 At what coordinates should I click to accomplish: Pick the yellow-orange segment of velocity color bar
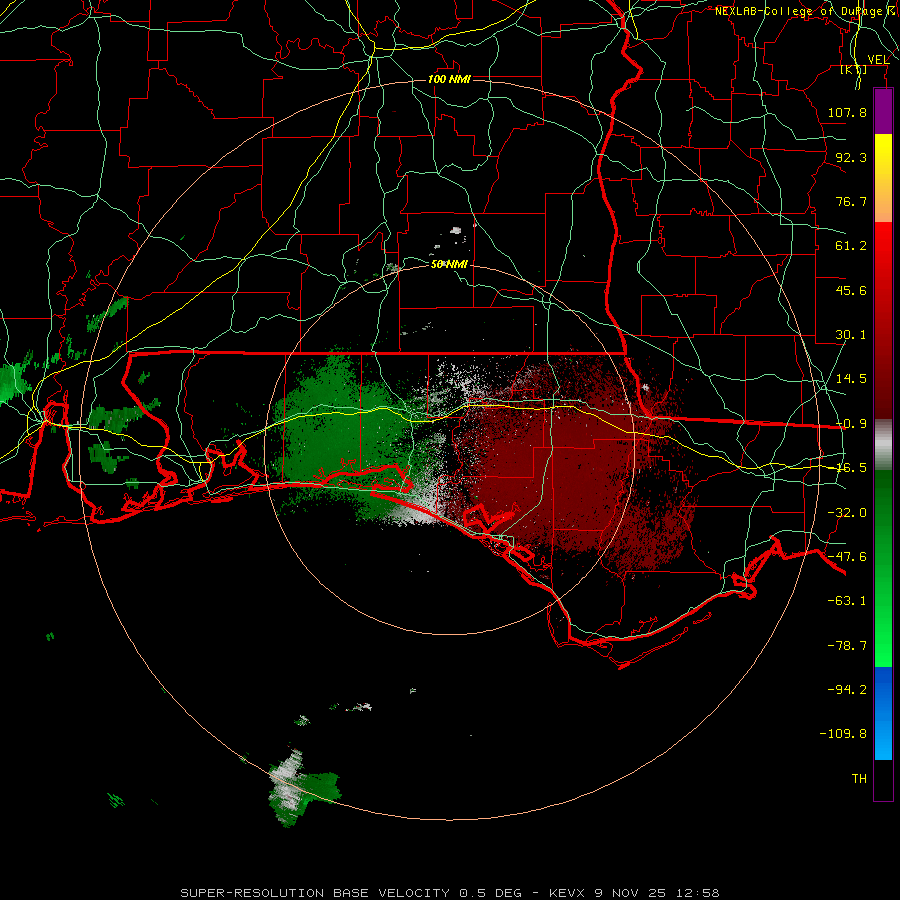[x=883, y=178]
